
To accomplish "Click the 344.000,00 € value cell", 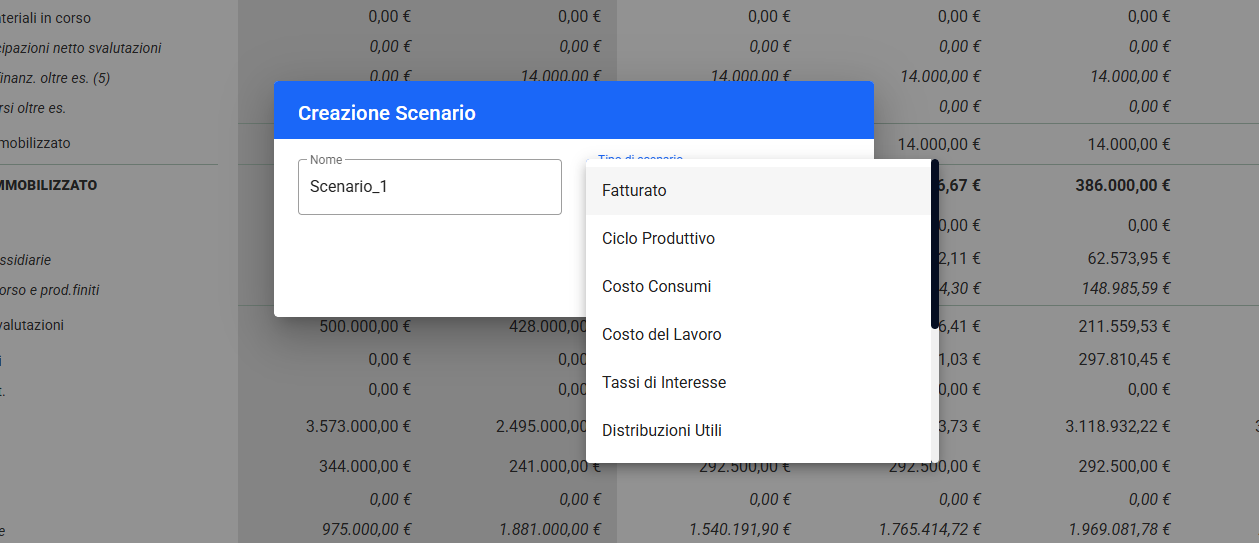I will (365, 465).
